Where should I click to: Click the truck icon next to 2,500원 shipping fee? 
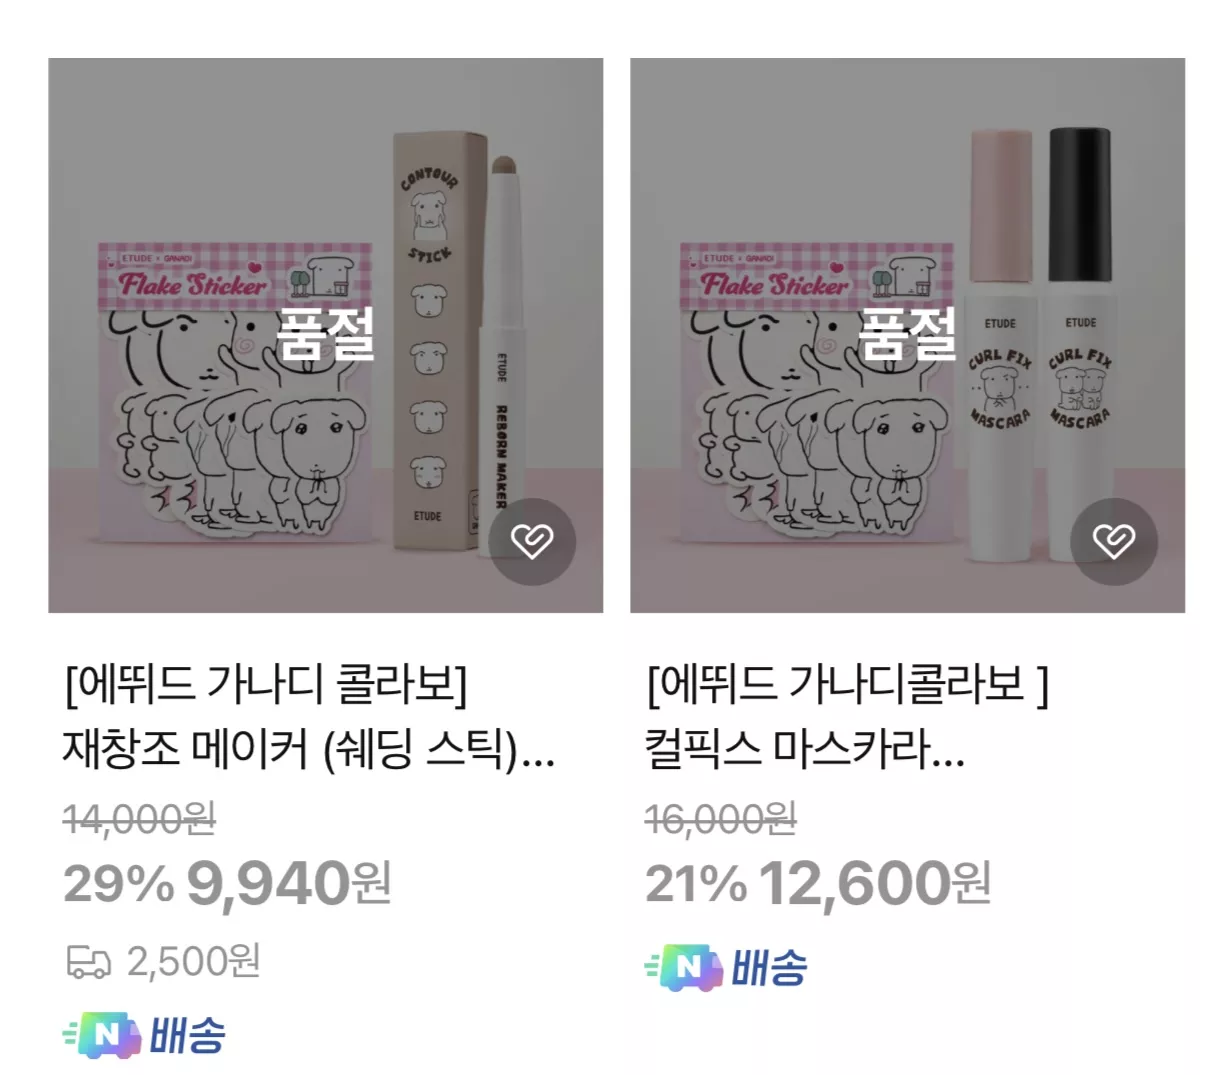(87, 963)
